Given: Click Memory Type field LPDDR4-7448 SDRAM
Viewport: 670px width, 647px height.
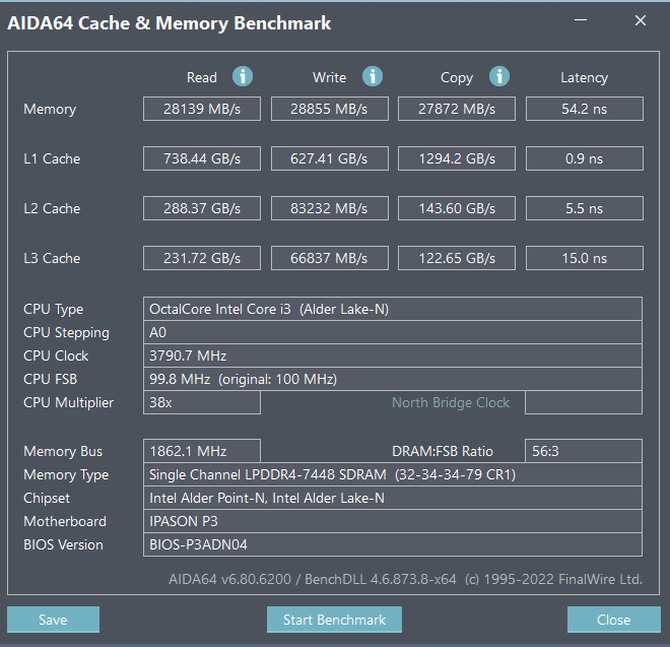Looking at the screenshot, I should (x=392, y=474).
